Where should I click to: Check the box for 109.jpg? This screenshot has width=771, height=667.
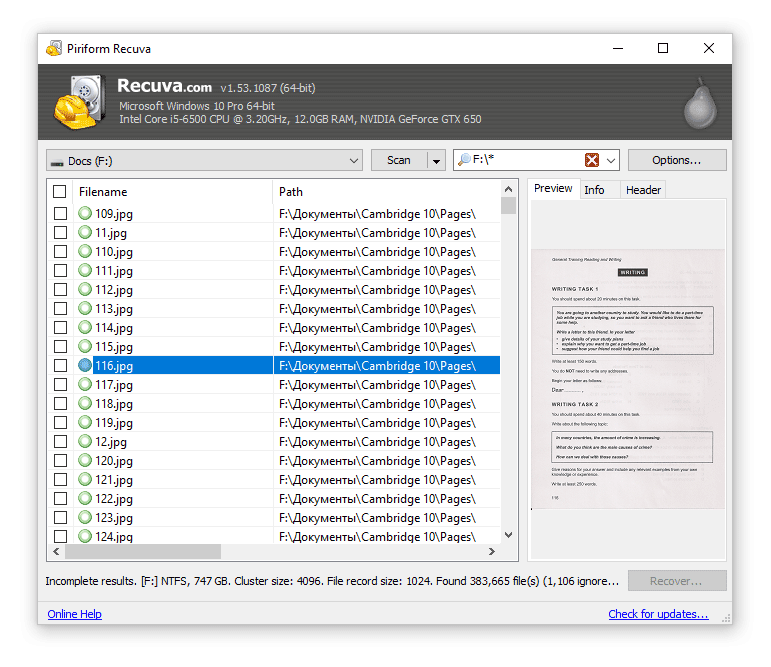[x=60, y=213]
